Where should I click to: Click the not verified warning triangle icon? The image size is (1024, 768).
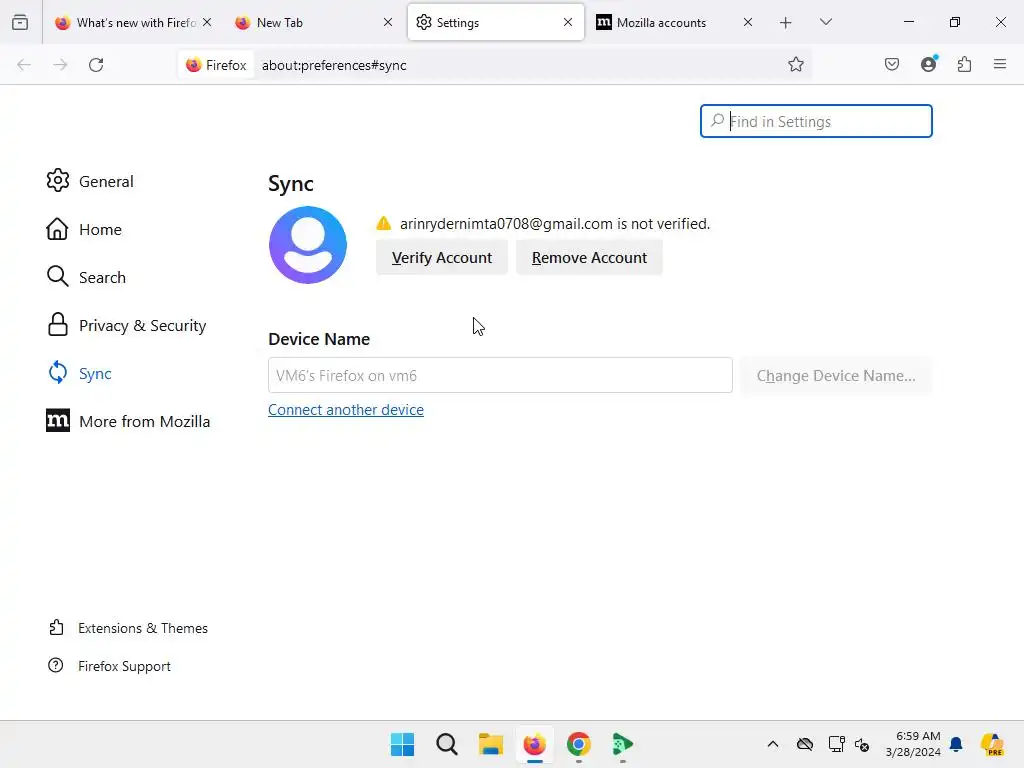tap(383, 223)
